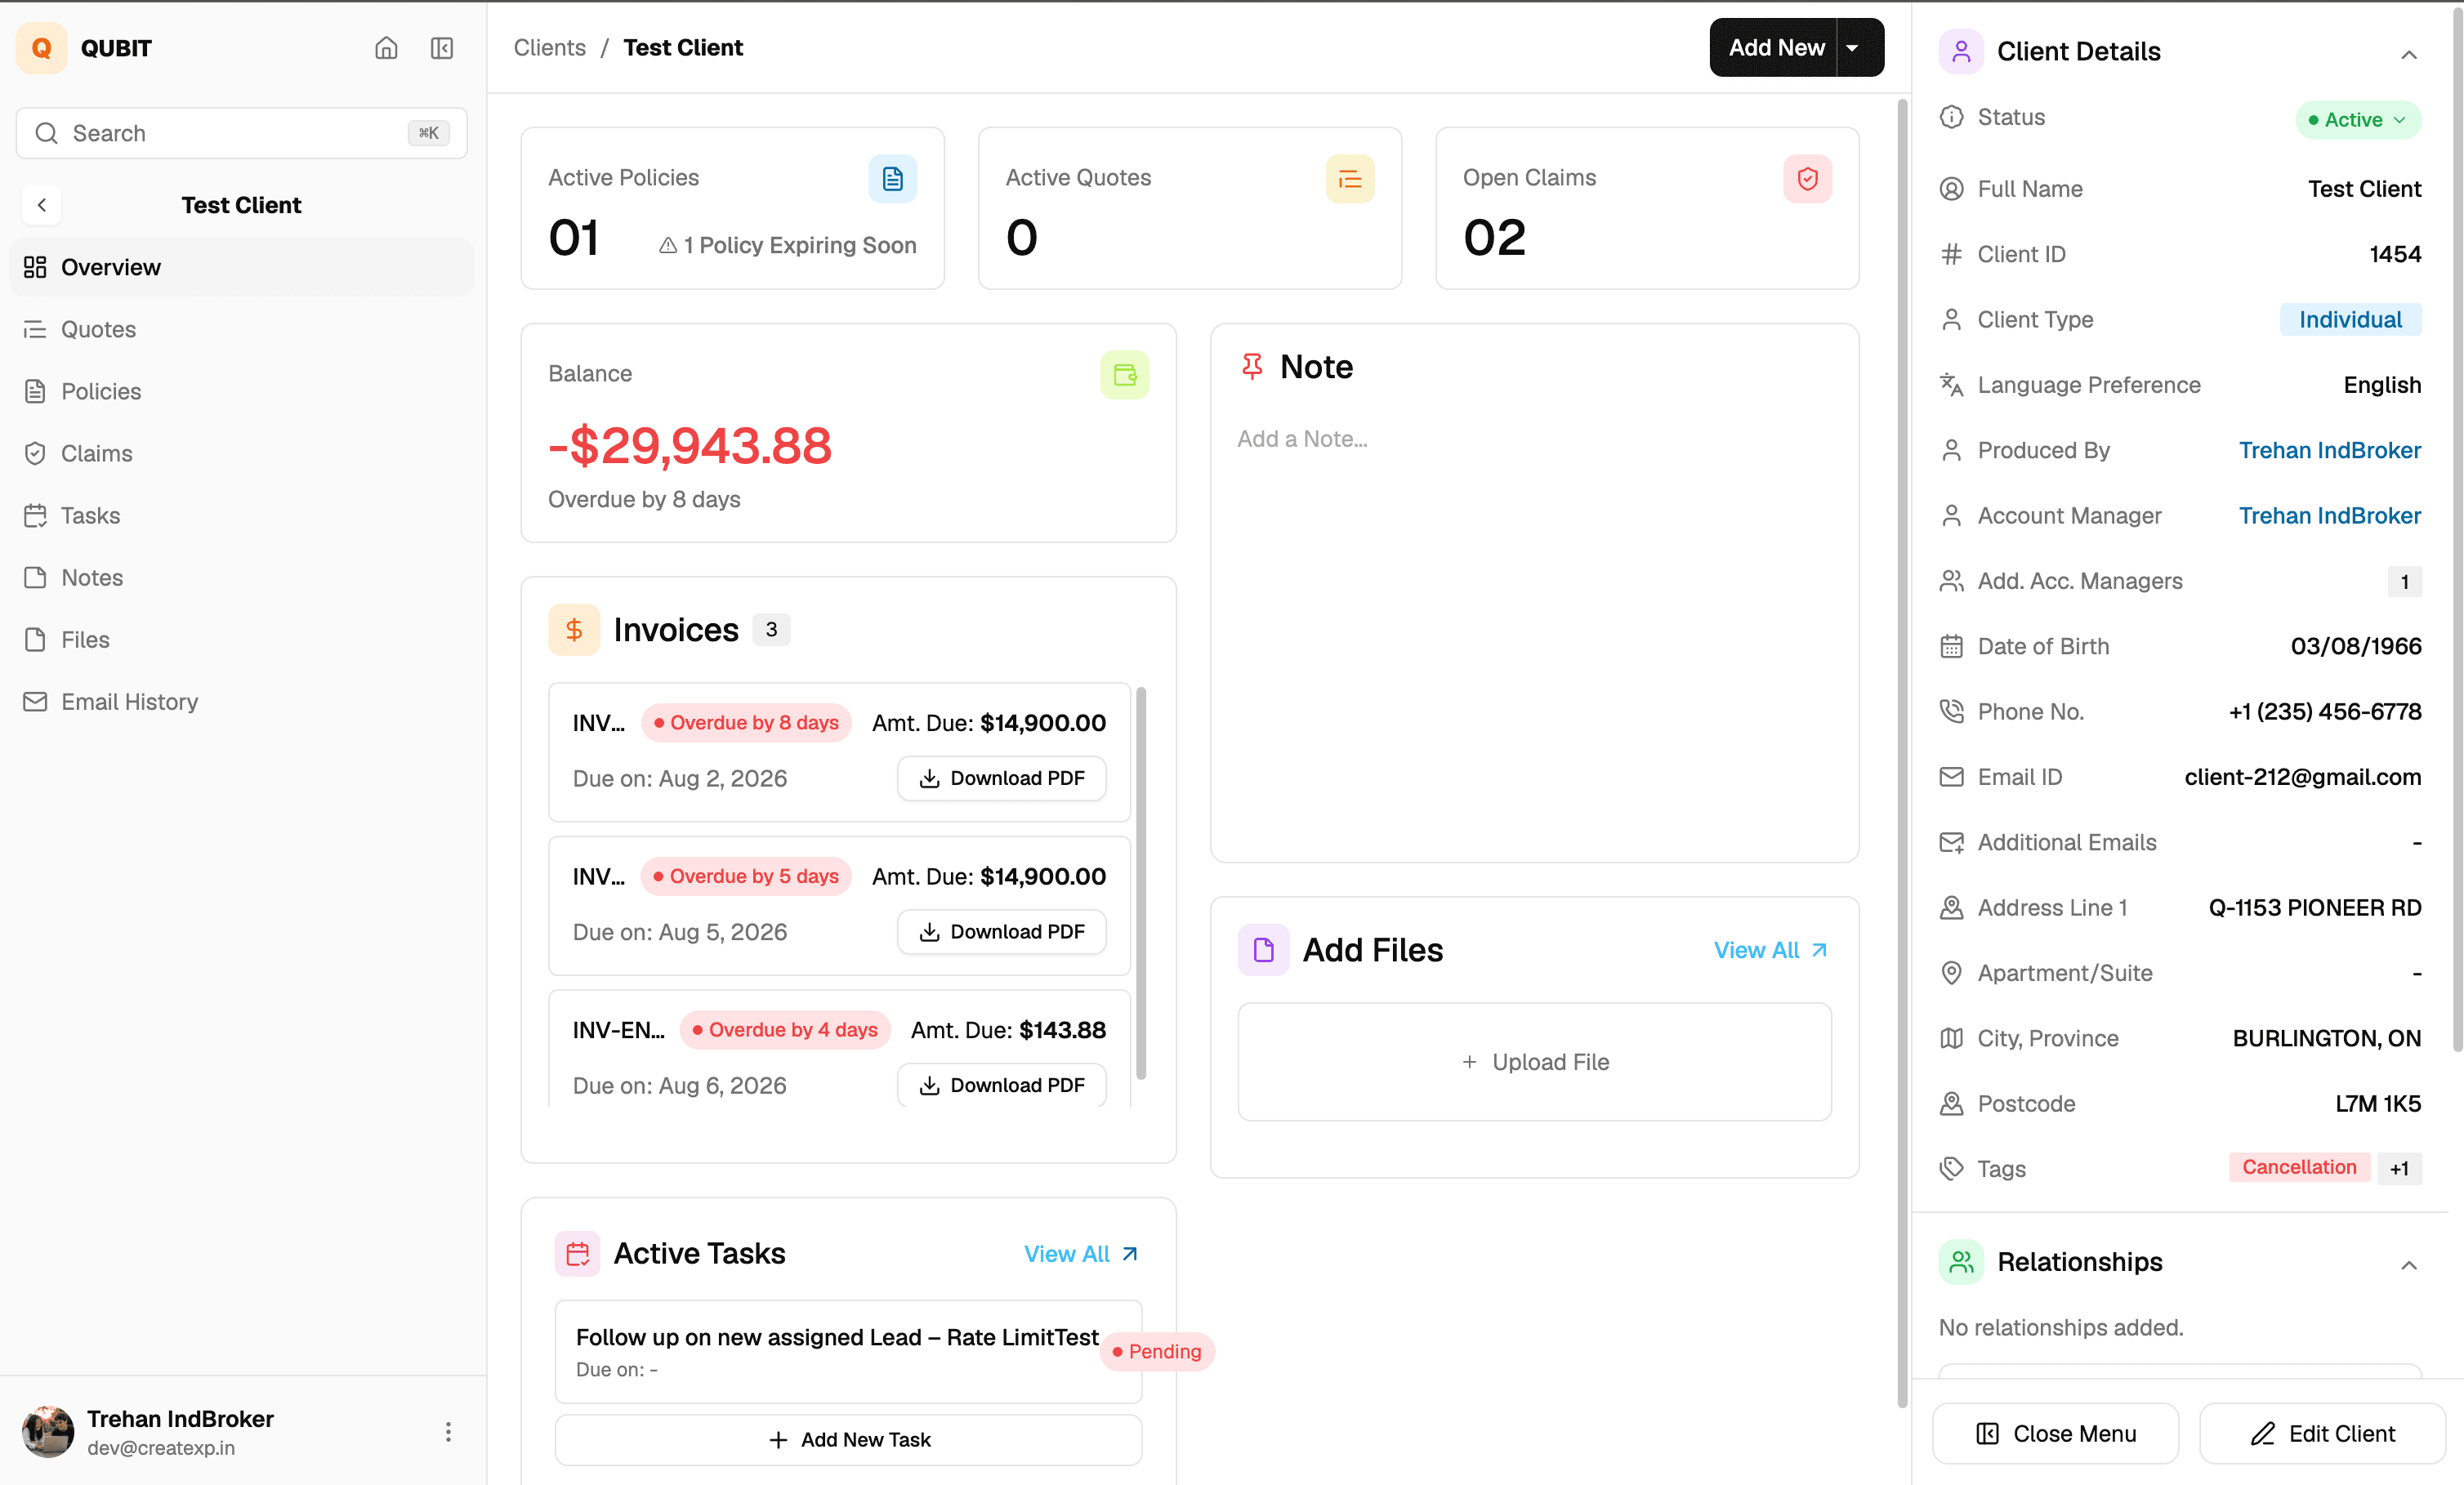The height and width of the screenshot is (1485, 2464).
Task: Open Notes in the sidebar
Action: coord(241,577)
